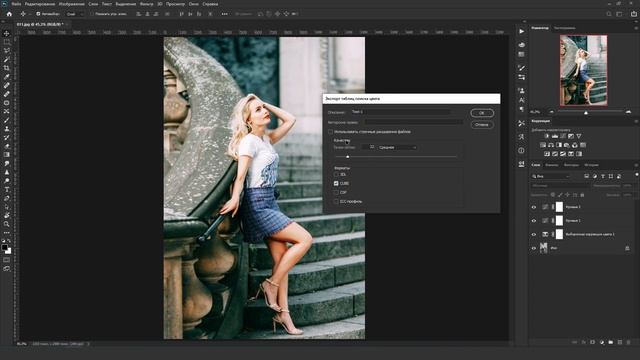Click the foreground color swatch
The width and height of the screenshot is (640, 360).
[x=4, y=247]
